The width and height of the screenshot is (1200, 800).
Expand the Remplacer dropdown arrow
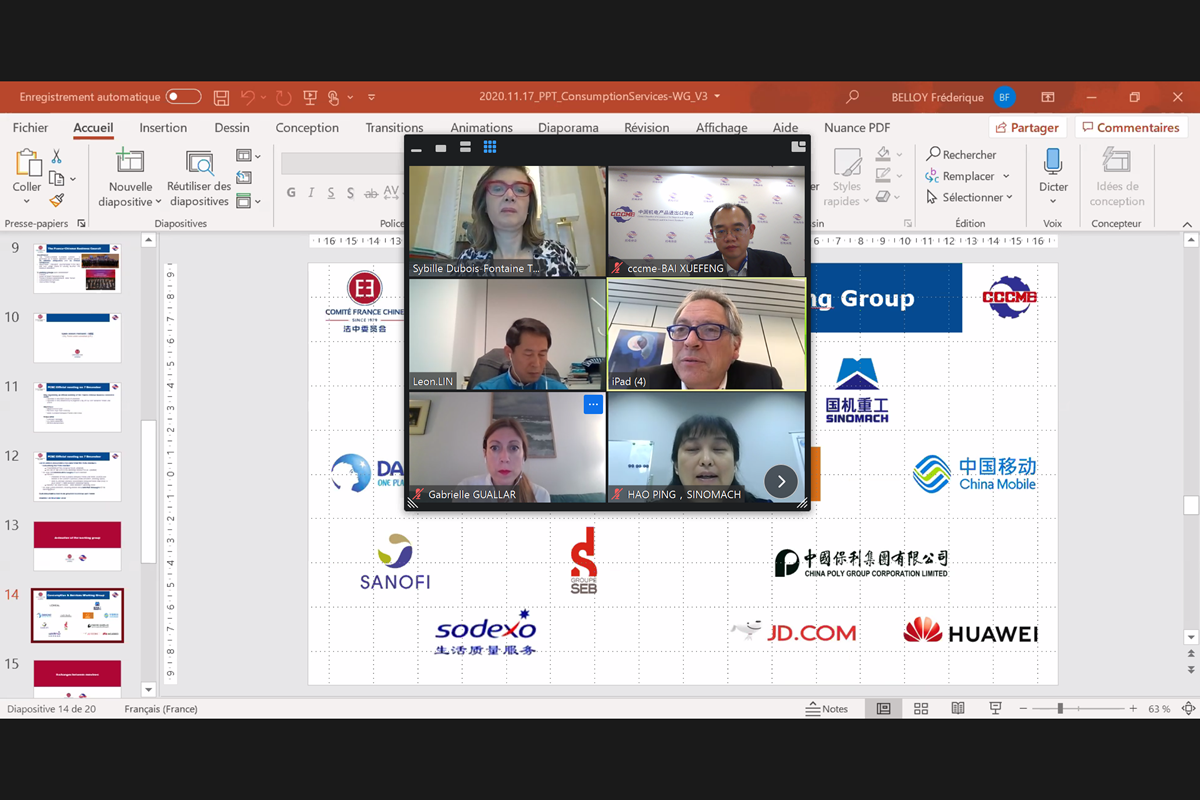(x=1006, y=177)
